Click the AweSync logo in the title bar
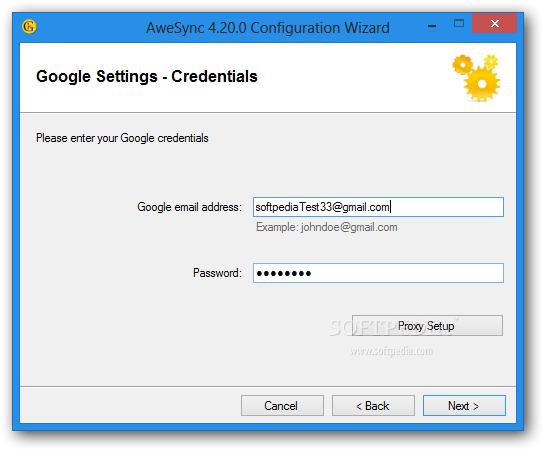 (x=29, y=27)
